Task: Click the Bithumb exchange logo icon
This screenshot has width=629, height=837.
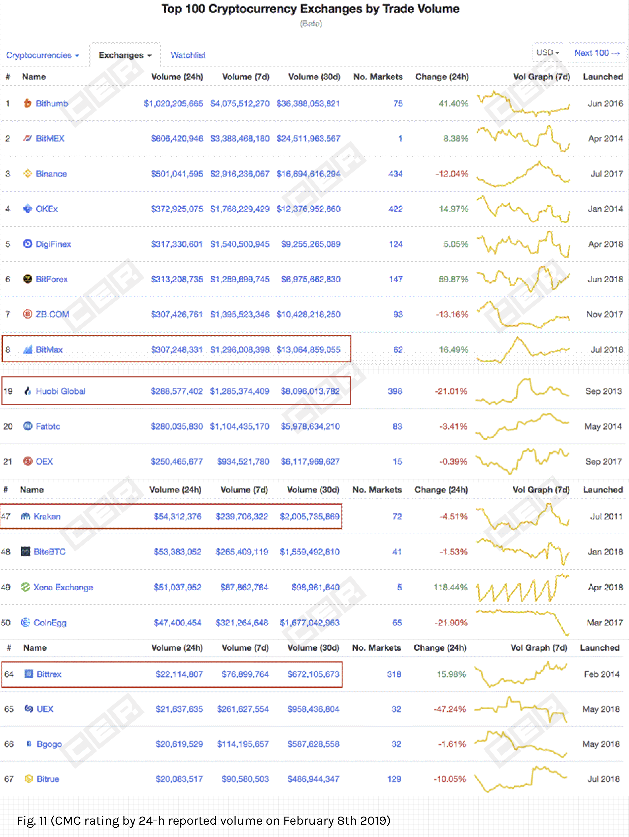Action: tap(27, 103)
